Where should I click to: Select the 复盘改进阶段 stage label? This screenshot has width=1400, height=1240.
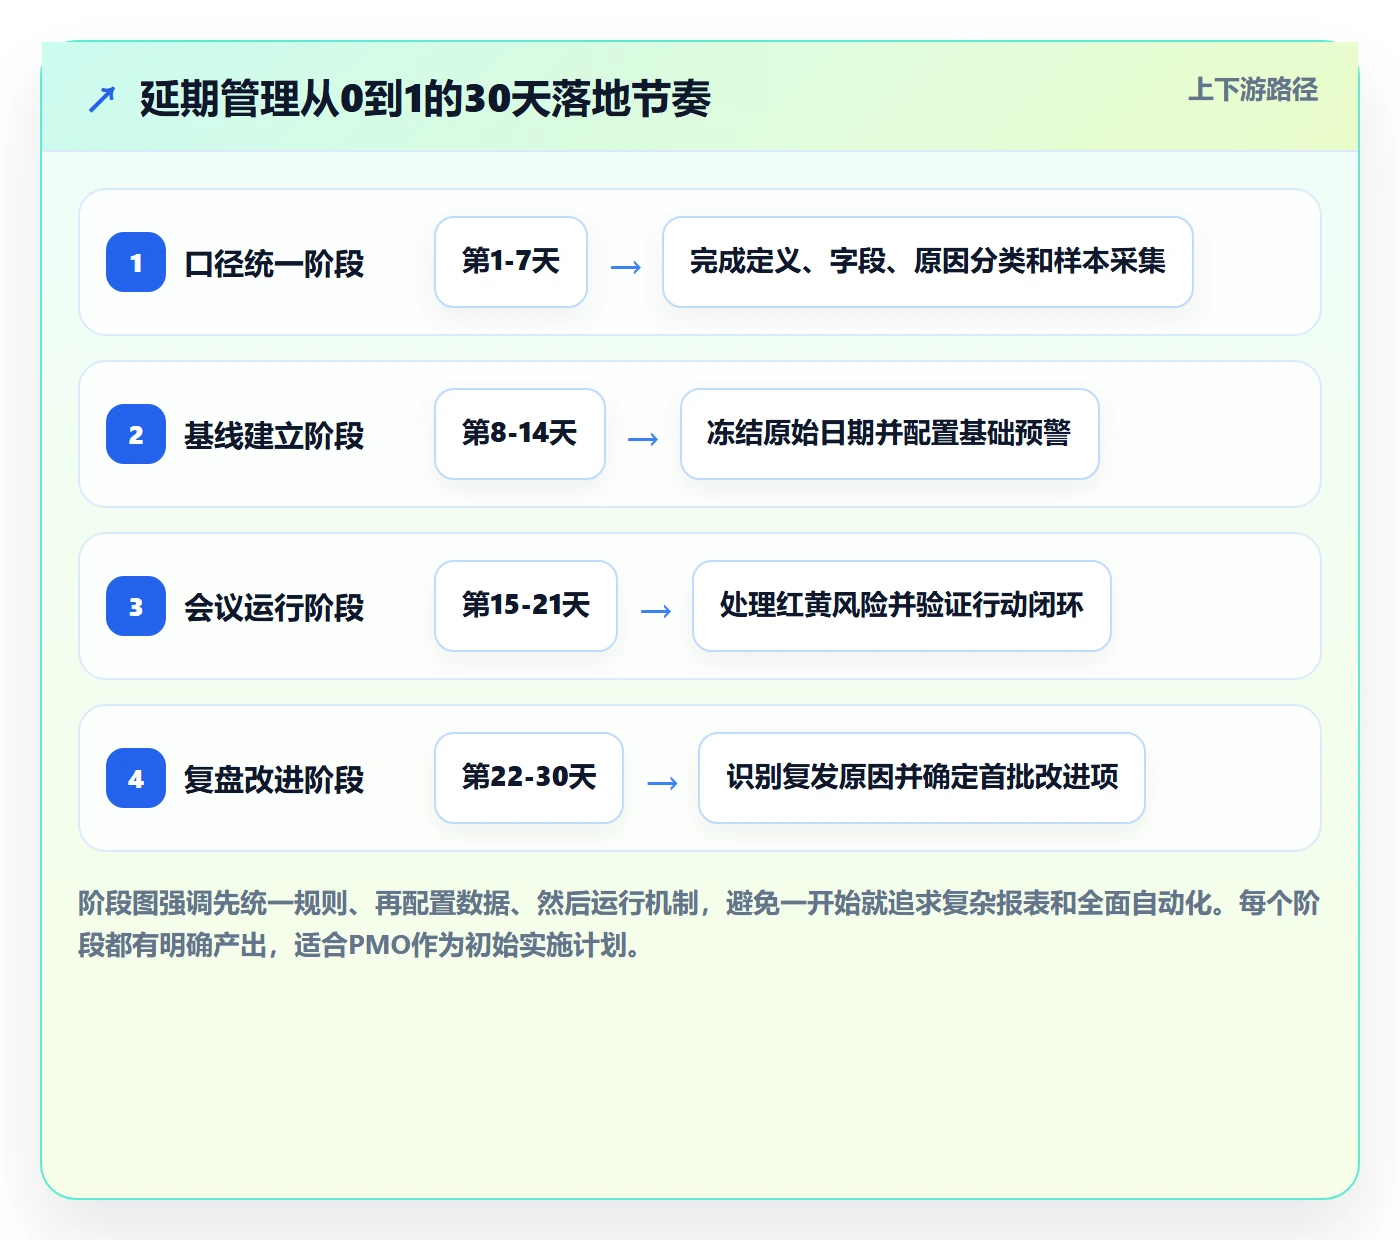point(274,780)
